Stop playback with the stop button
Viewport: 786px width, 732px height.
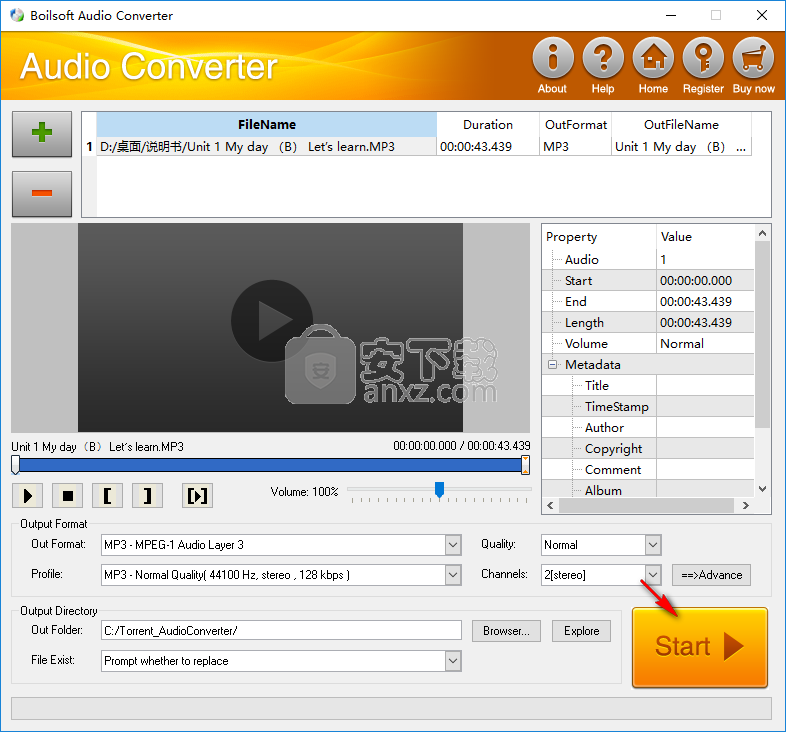(68, 496)
